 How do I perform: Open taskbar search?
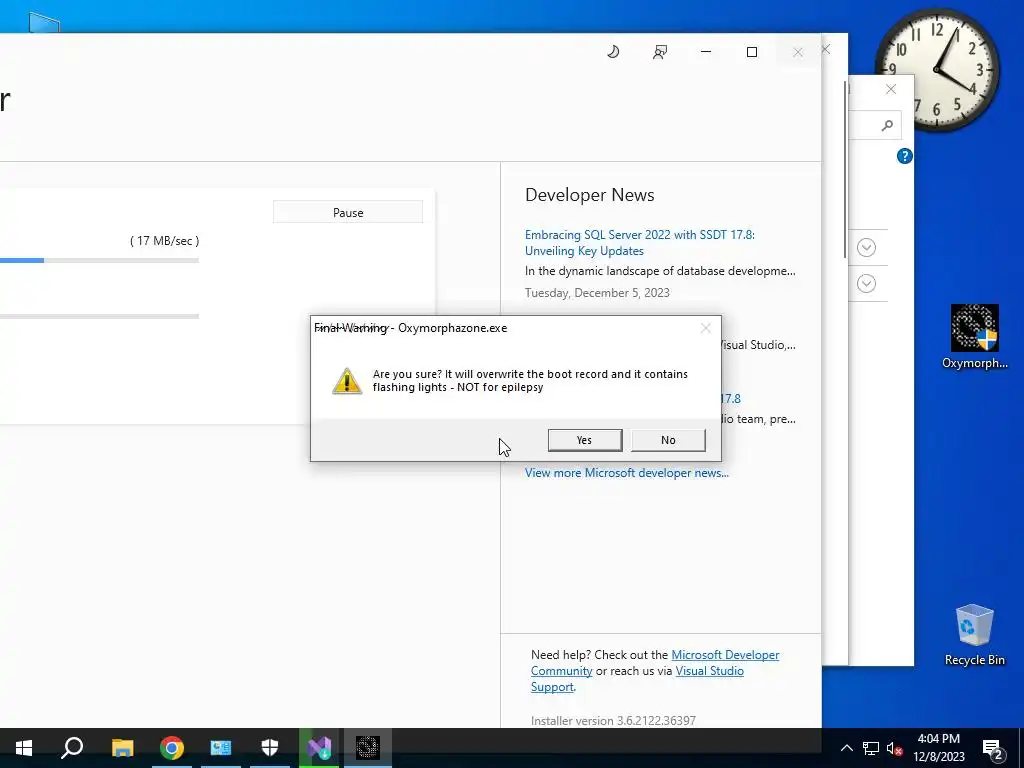tap(72, 748)
